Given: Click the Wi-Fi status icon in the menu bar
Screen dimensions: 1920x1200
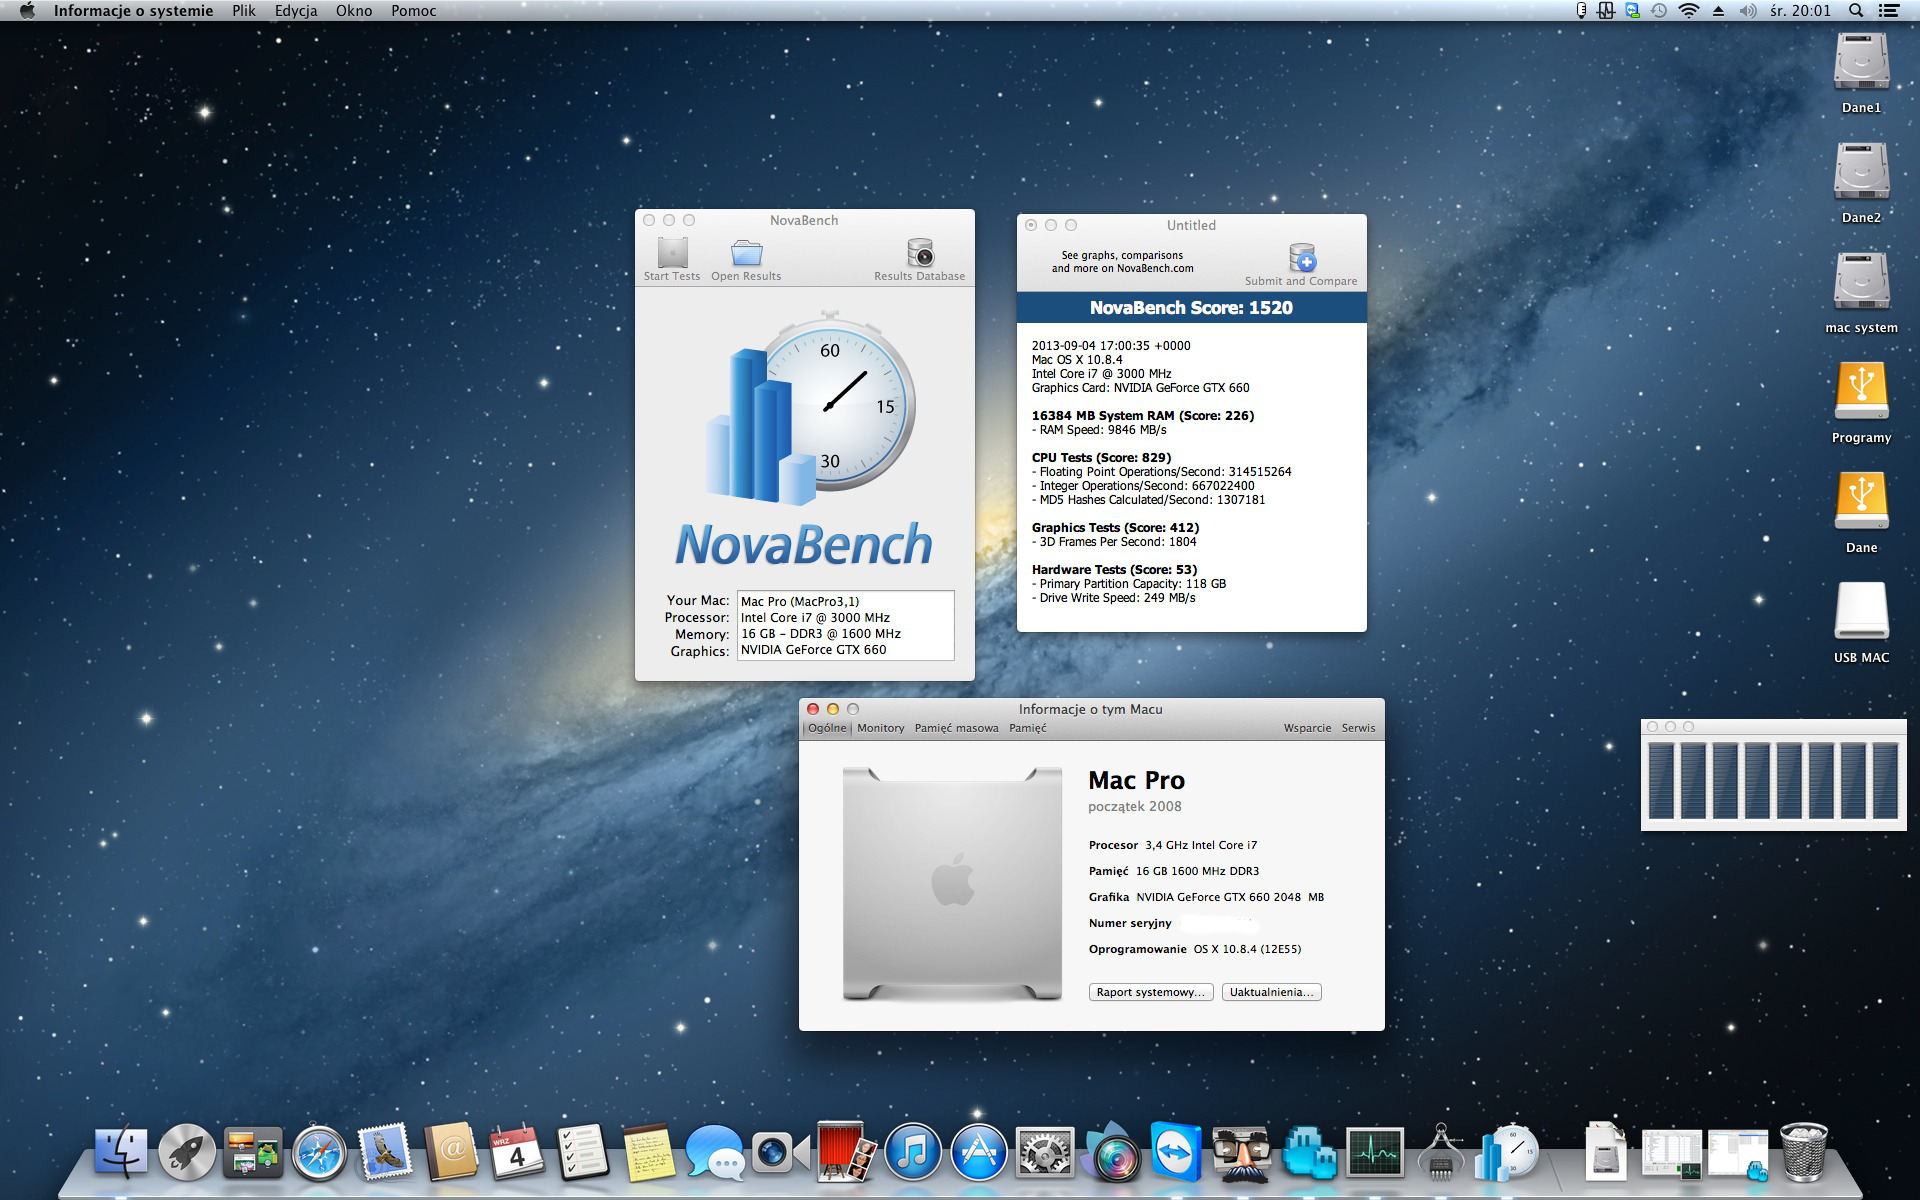Looking at the screenshot, I should [1689, 11].
